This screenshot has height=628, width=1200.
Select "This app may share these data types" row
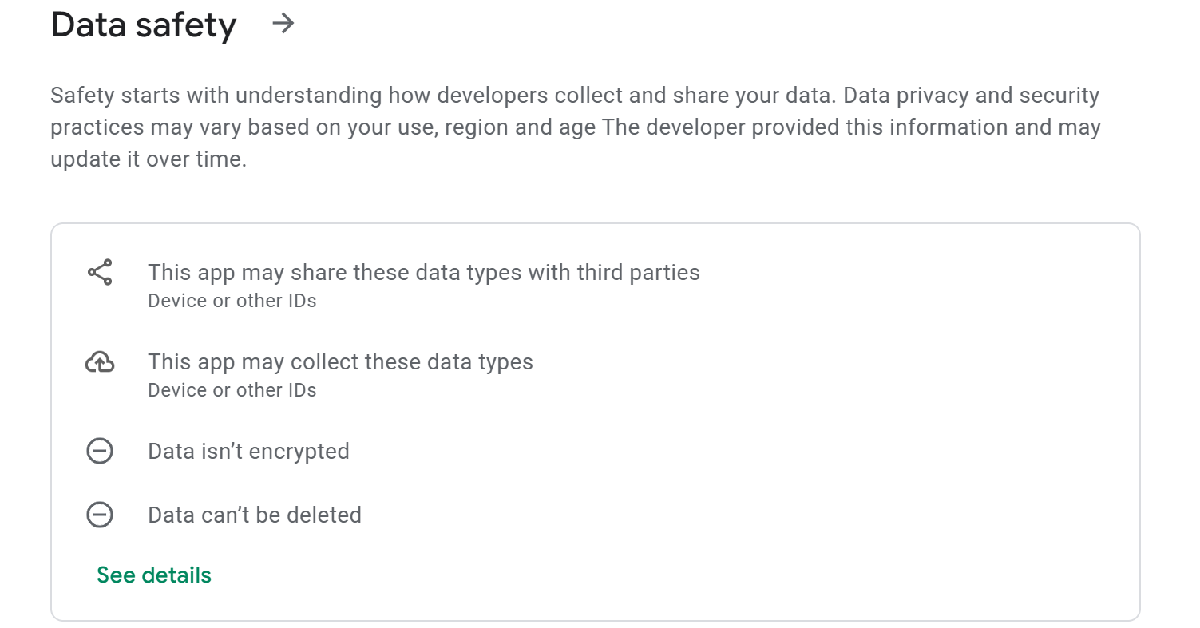(423, 273)
